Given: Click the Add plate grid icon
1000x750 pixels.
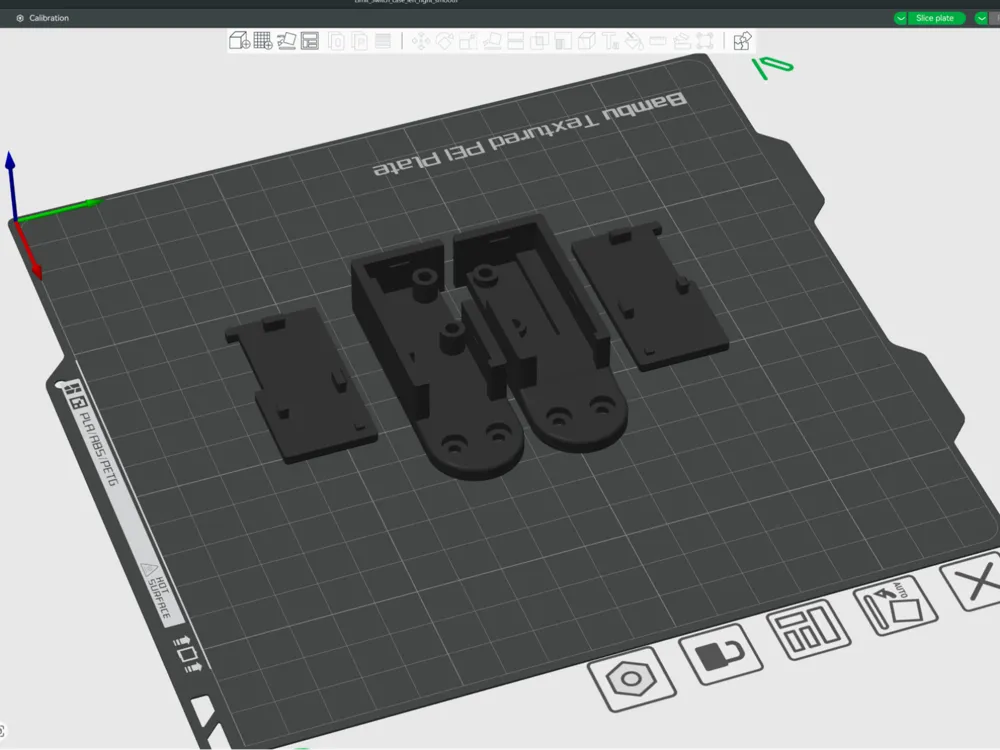Looking at the screenshot, I should [263, 41].
